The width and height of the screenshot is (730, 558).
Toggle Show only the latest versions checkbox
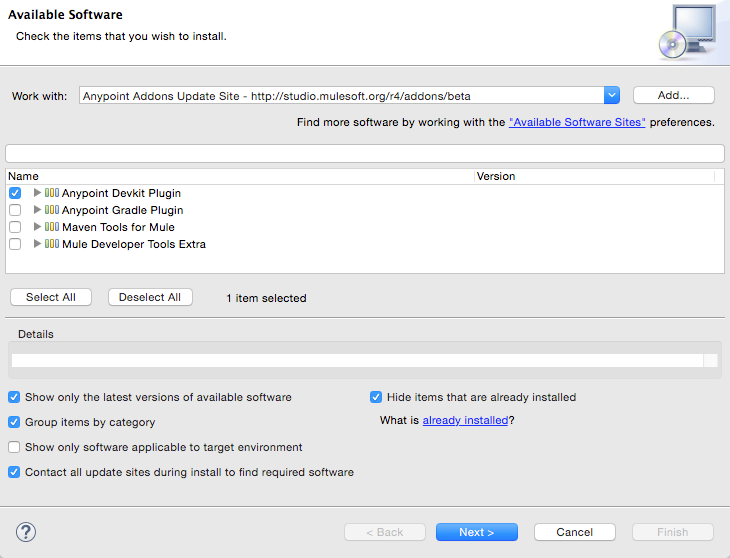[x=14, y=397]
